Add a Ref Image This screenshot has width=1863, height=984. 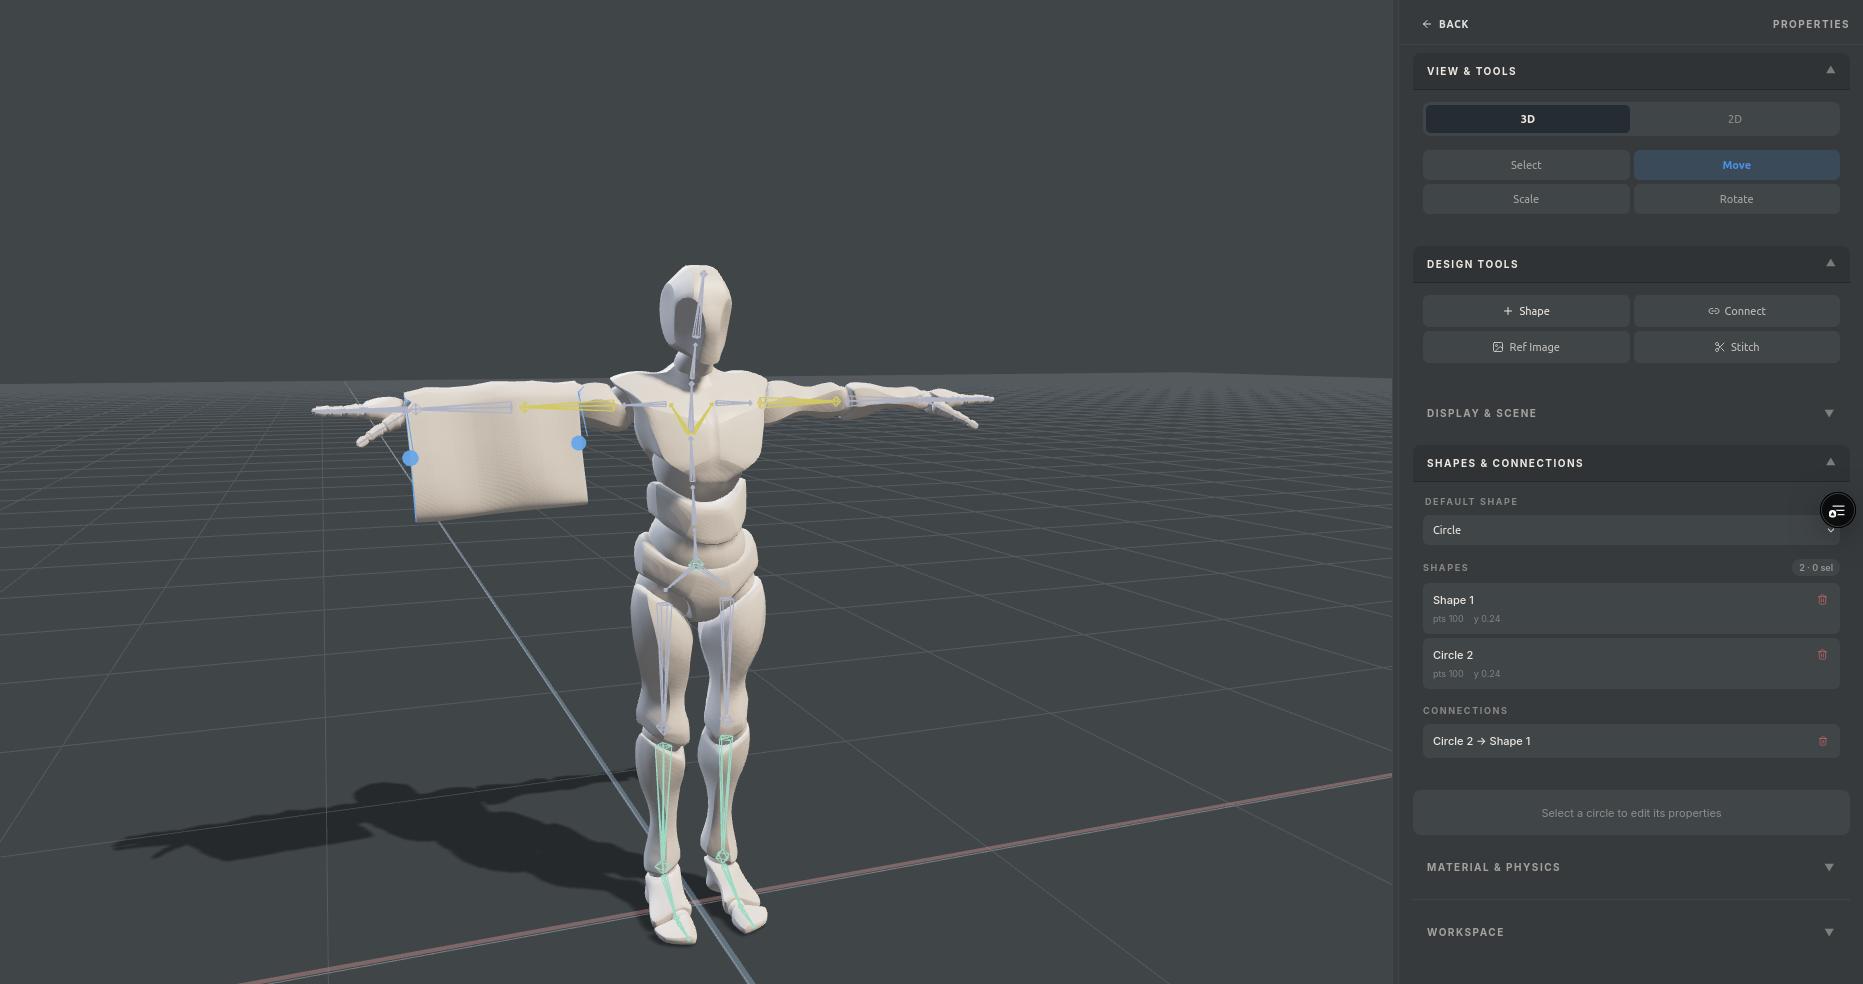tap(1526, 347)
